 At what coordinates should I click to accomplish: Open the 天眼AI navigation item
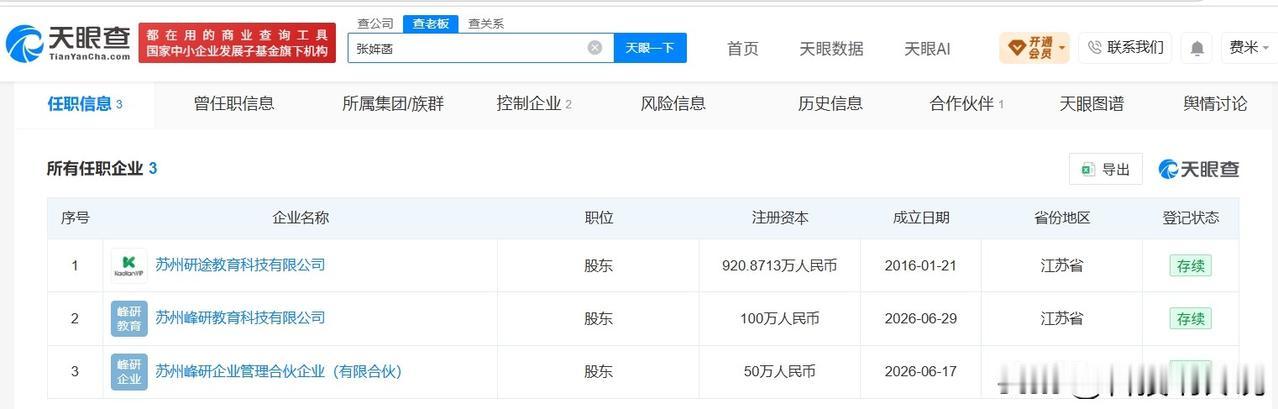[927, 48]
